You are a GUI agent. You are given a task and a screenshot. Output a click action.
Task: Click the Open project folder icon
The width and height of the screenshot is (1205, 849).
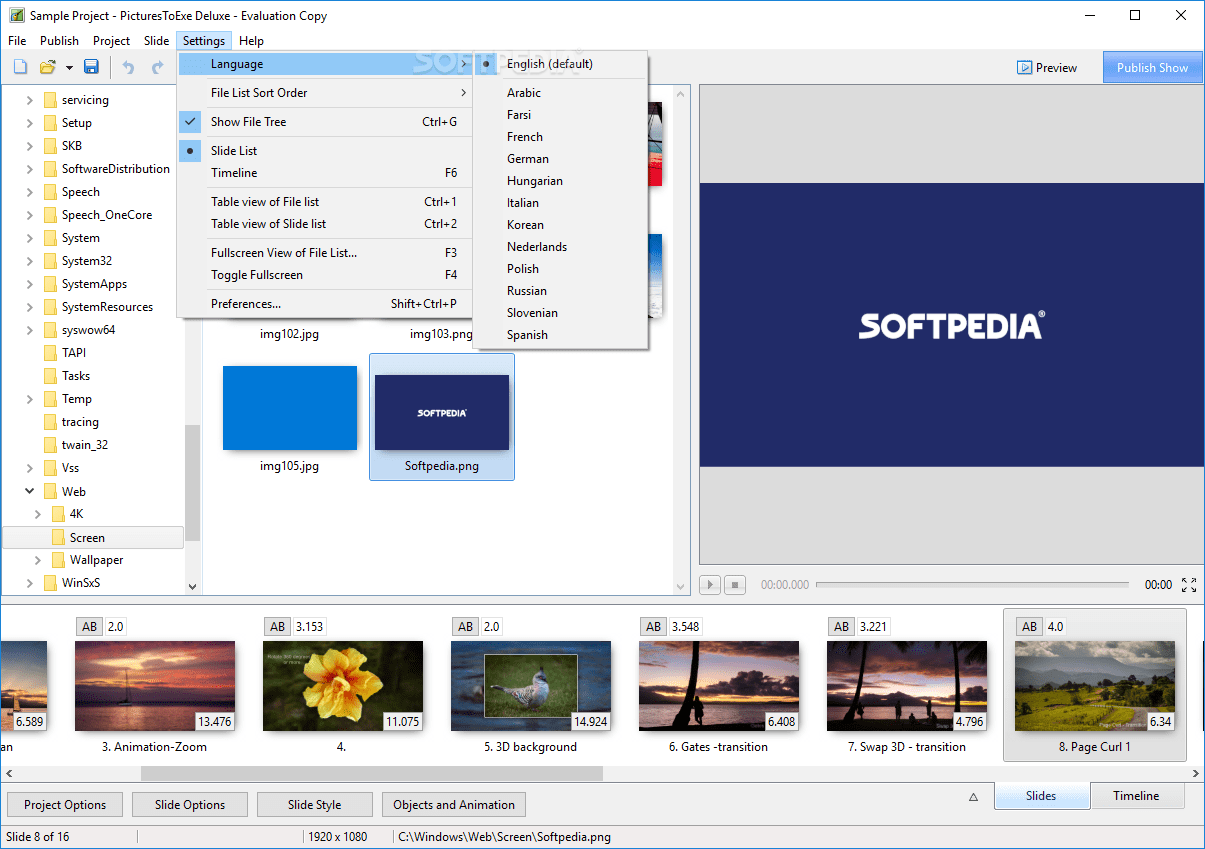47,67
